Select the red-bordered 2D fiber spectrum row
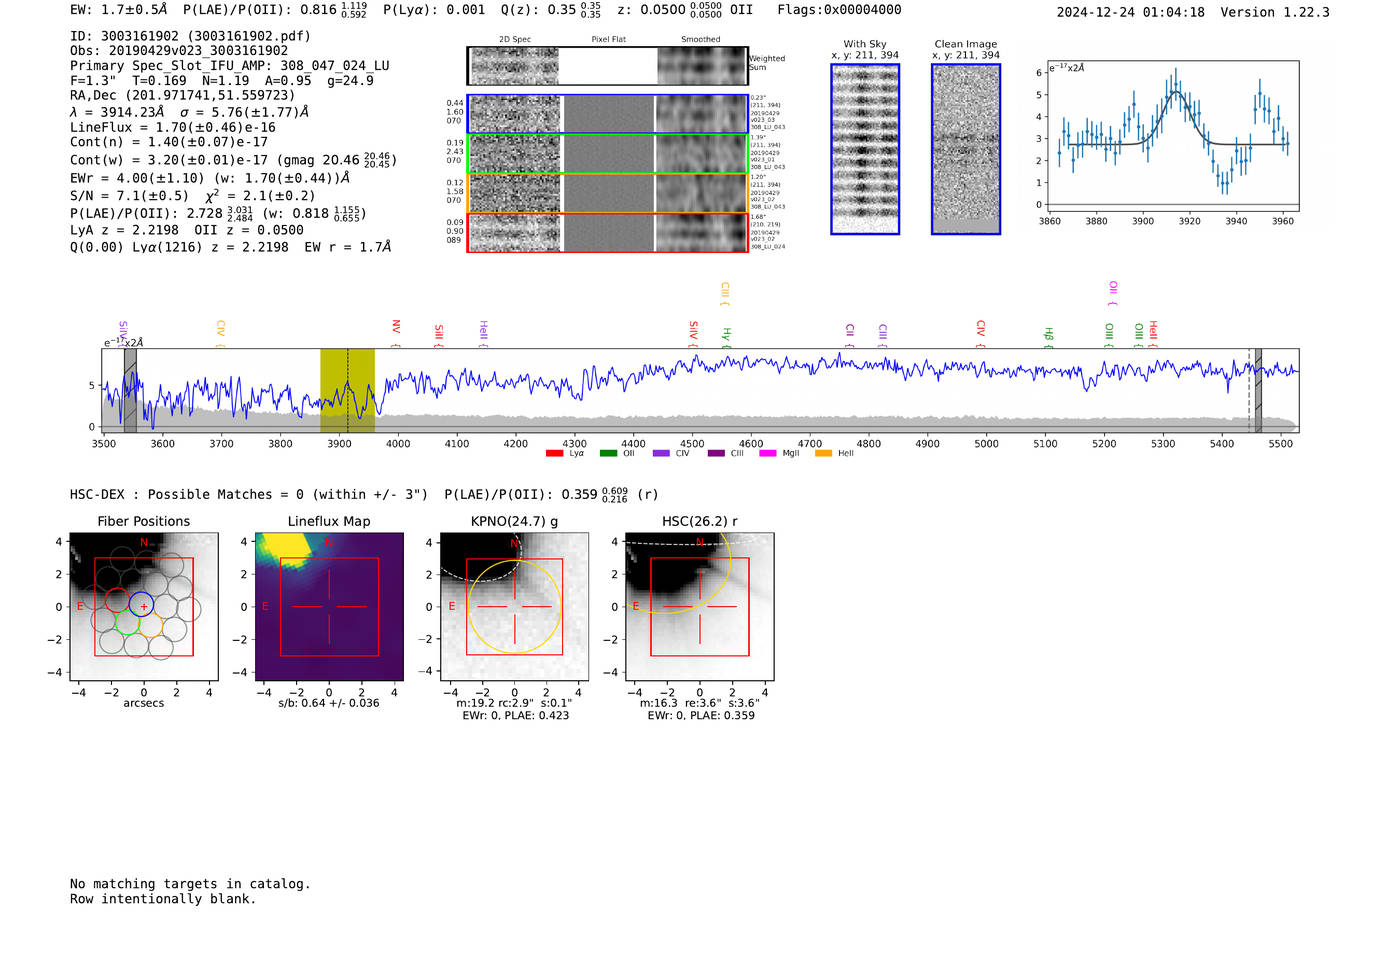The image size is (1400, 953). (608, 232)
